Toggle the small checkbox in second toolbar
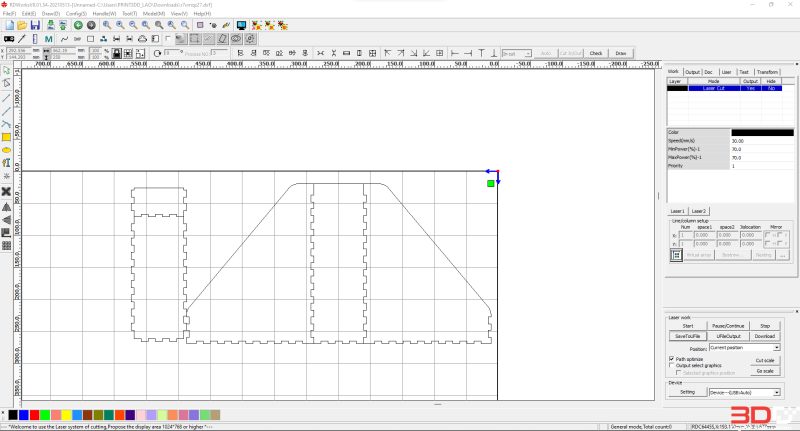This screenshot has height=431, width=800. coord(167,39)
